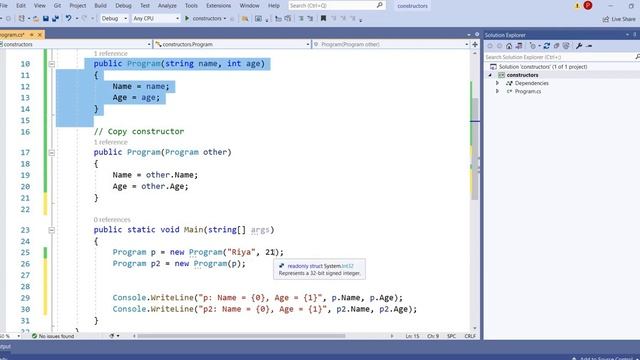The height and width of the screenshot is (360, 640).
Task: Click the uncomment lines icon
Action: (x=310, y=18)
